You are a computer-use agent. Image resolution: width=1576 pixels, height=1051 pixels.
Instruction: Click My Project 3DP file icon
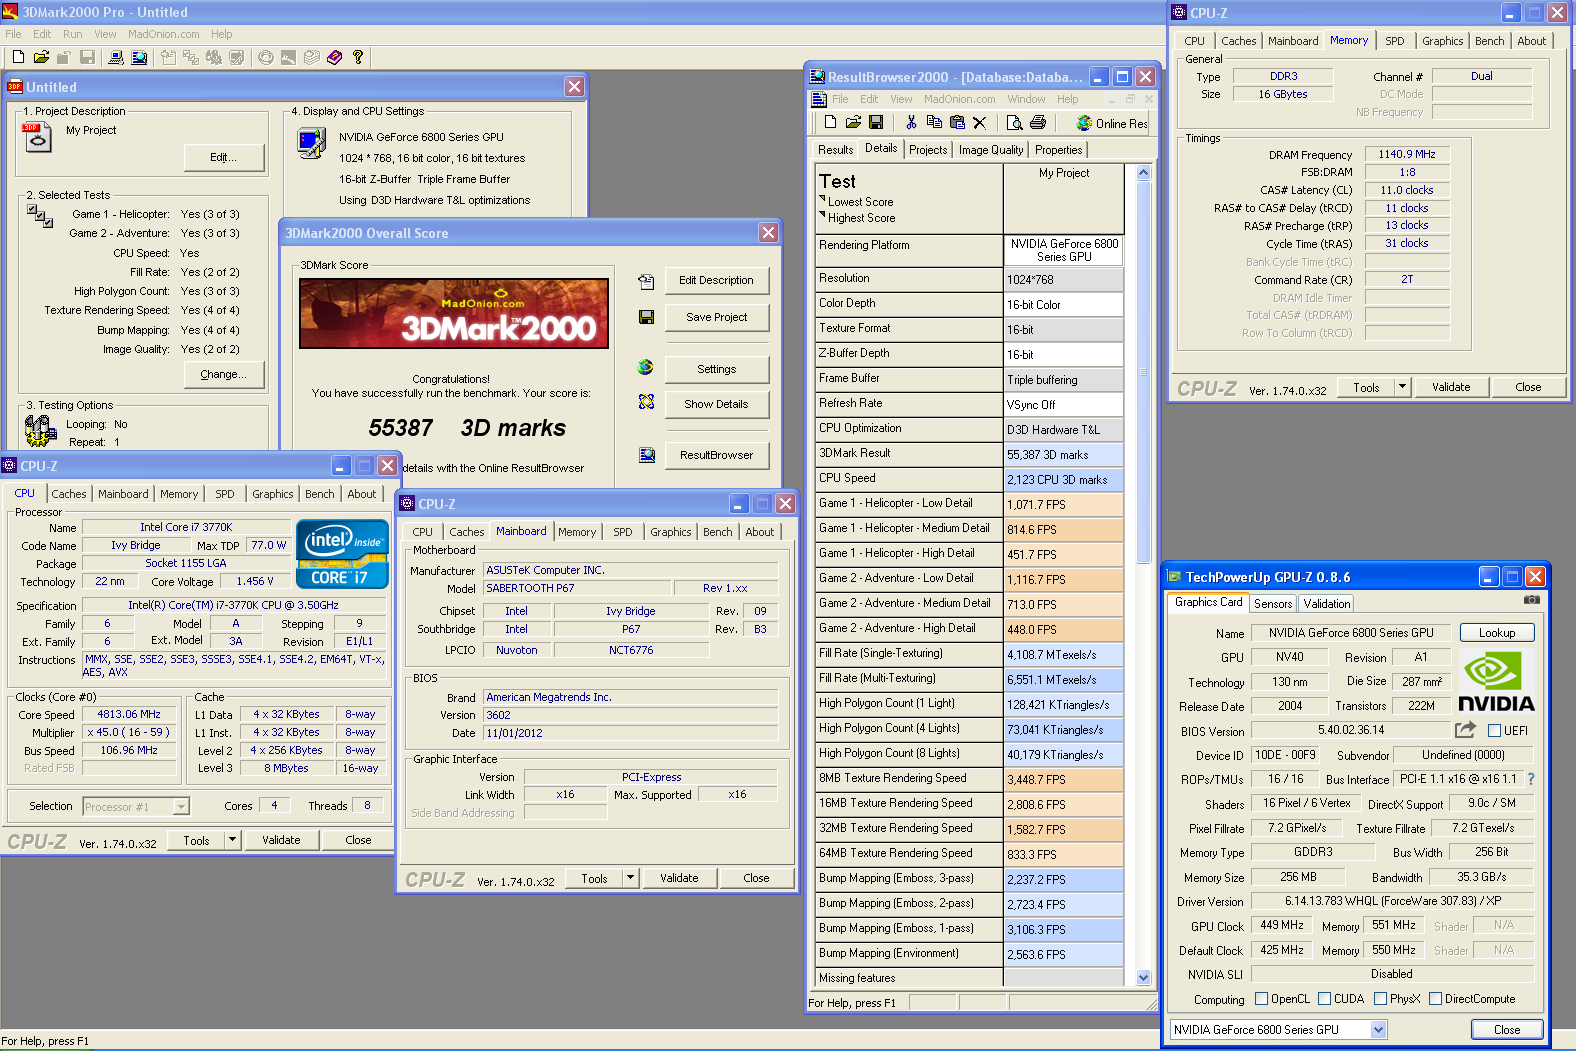[37, 137]
